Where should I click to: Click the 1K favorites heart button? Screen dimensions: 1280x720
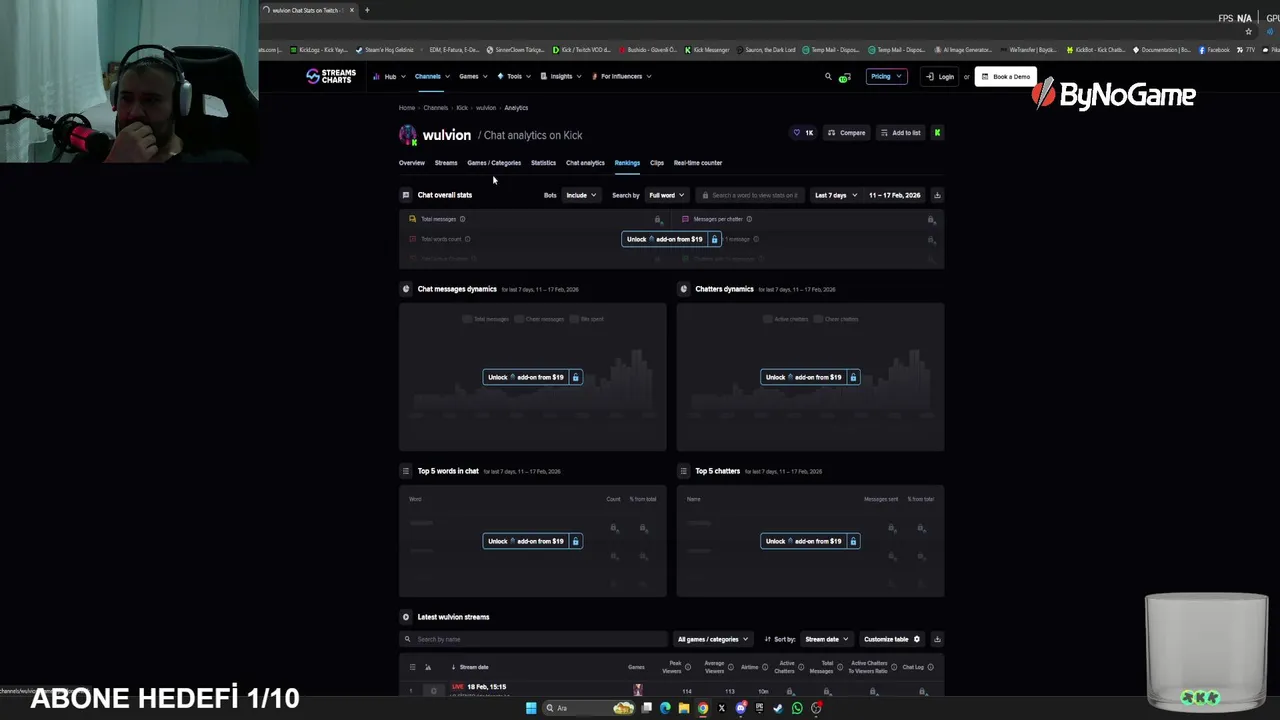[803, 132]
